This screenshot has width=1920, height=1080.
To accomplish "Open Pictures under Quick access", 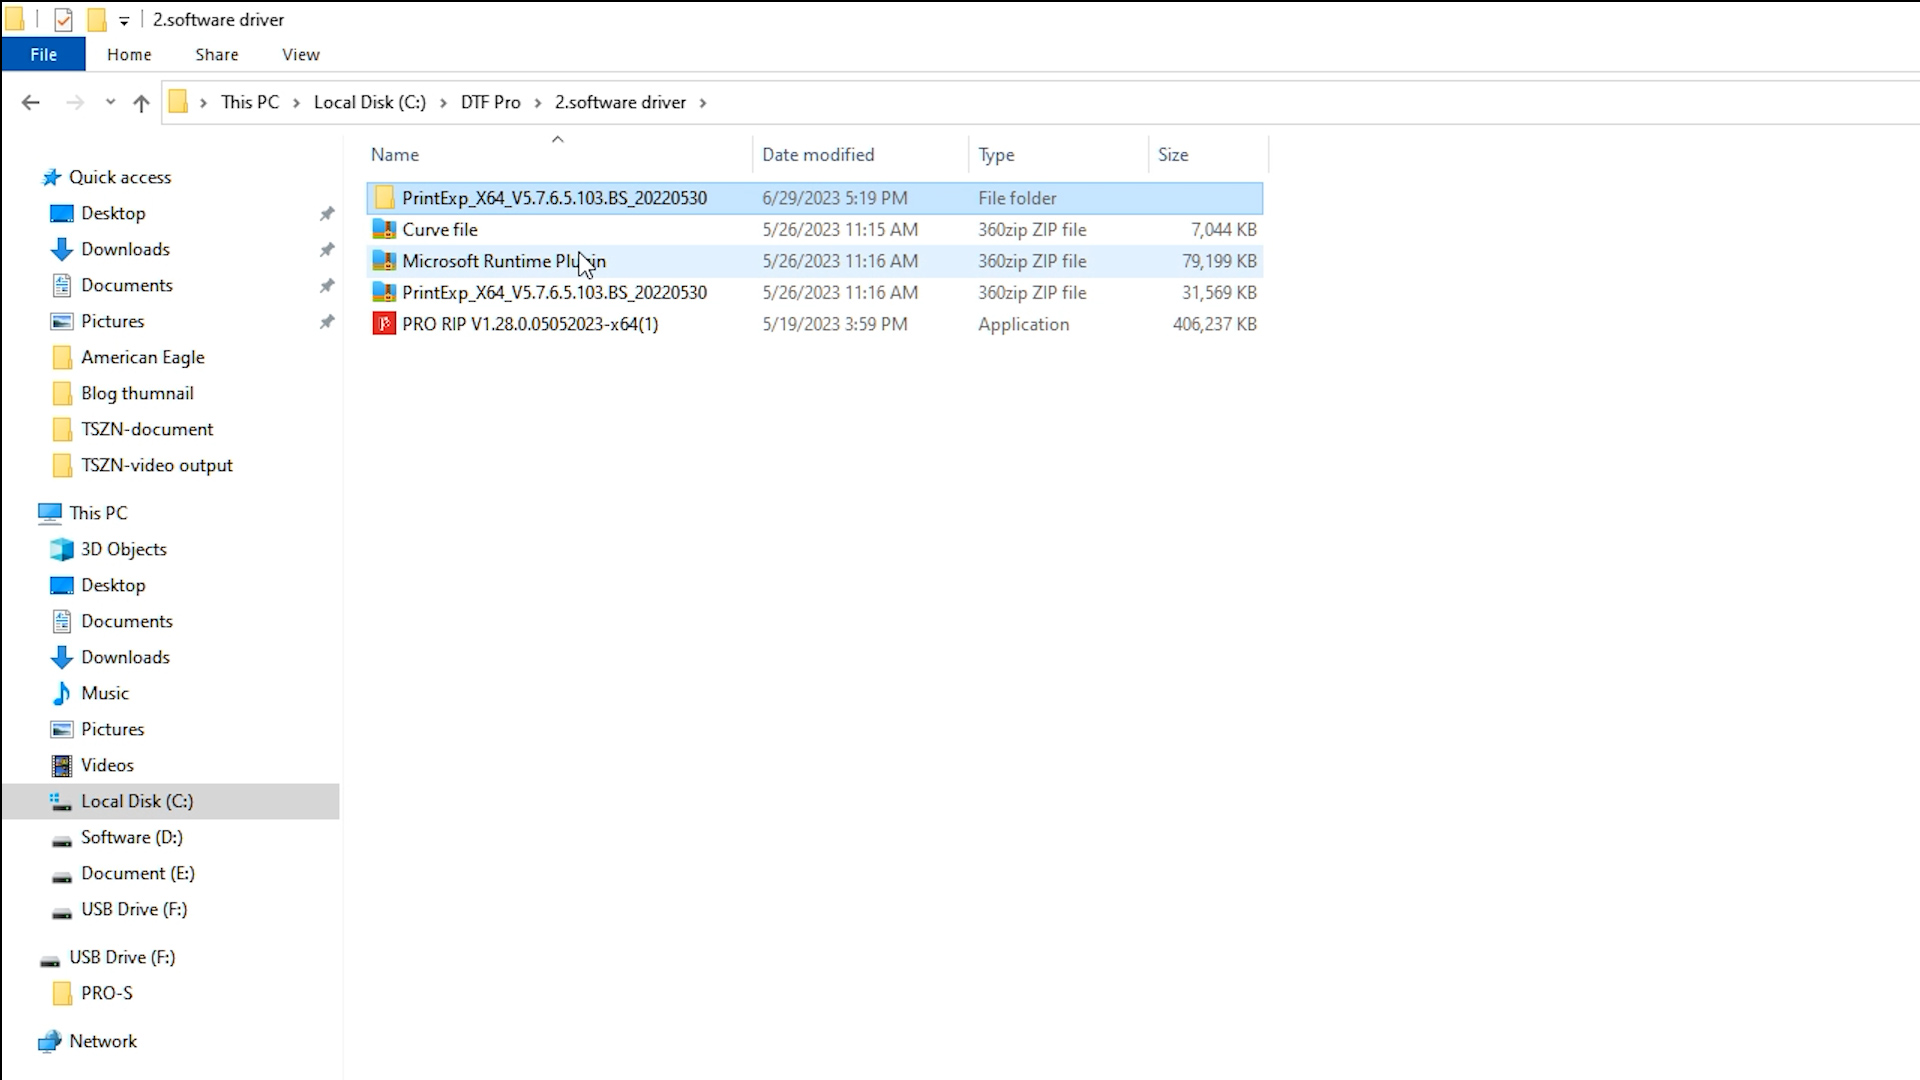I will (112, 321).
